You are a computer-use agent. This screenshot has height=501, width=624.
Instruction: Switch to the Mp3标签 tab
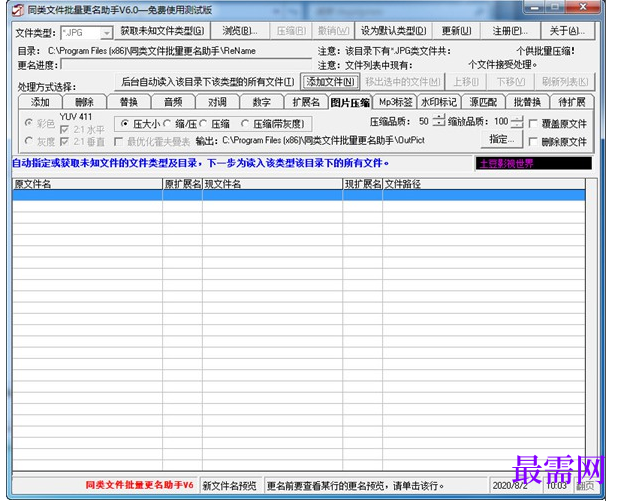coord(395,102)
